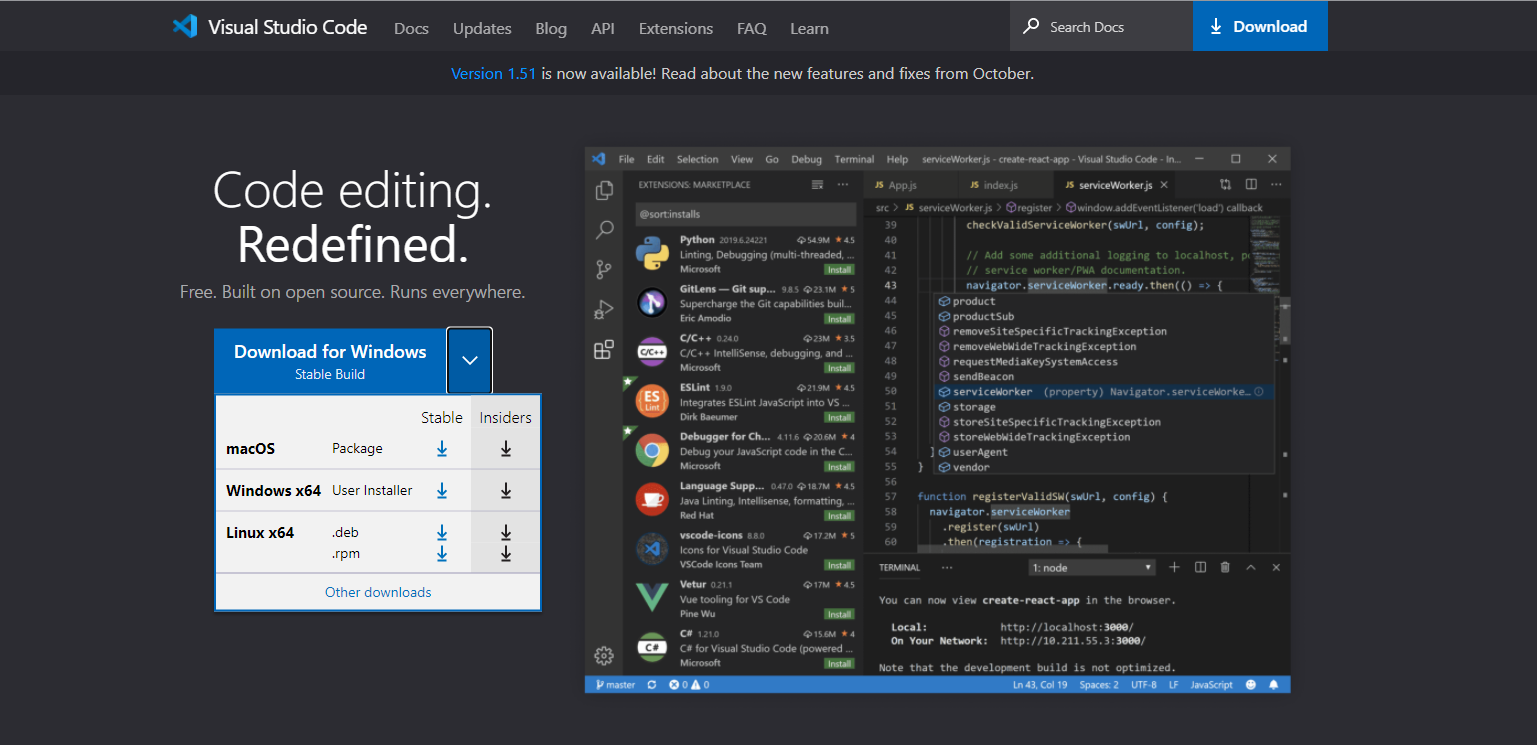1537x747 pixels.
Task: Open Explorer icon in the editor activity bar
Action: (604, 190)
